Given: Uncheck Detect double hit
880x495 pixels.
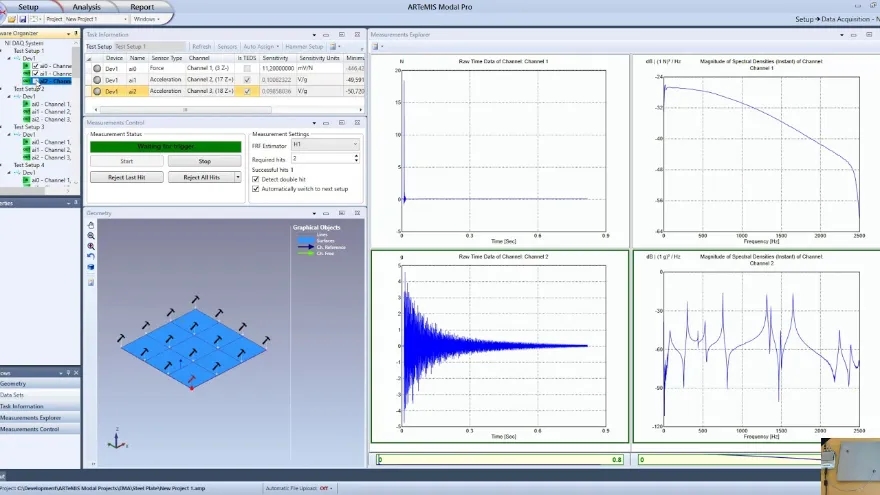Looking at the screenshot, I should click(x=256, y=180).
